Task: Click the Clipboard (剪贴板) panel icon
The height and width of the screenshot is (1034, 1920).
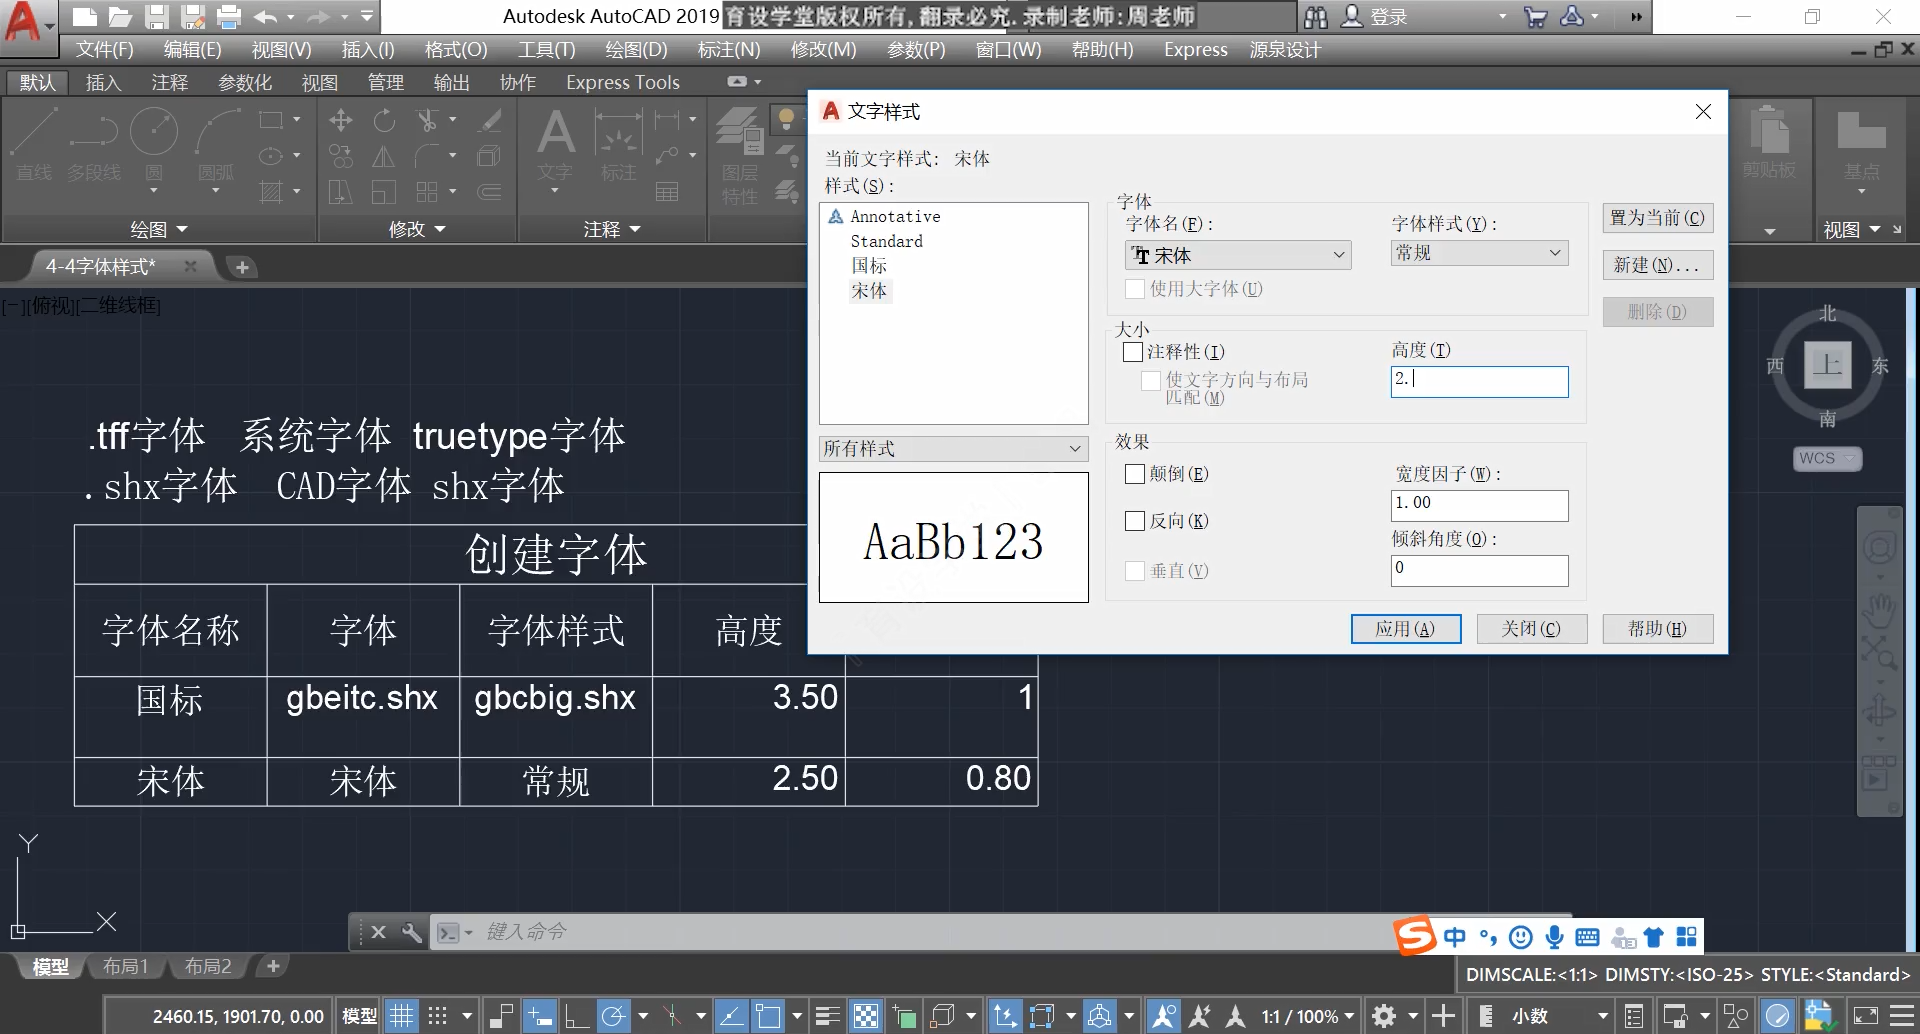Action: [x=1769, y=145]
